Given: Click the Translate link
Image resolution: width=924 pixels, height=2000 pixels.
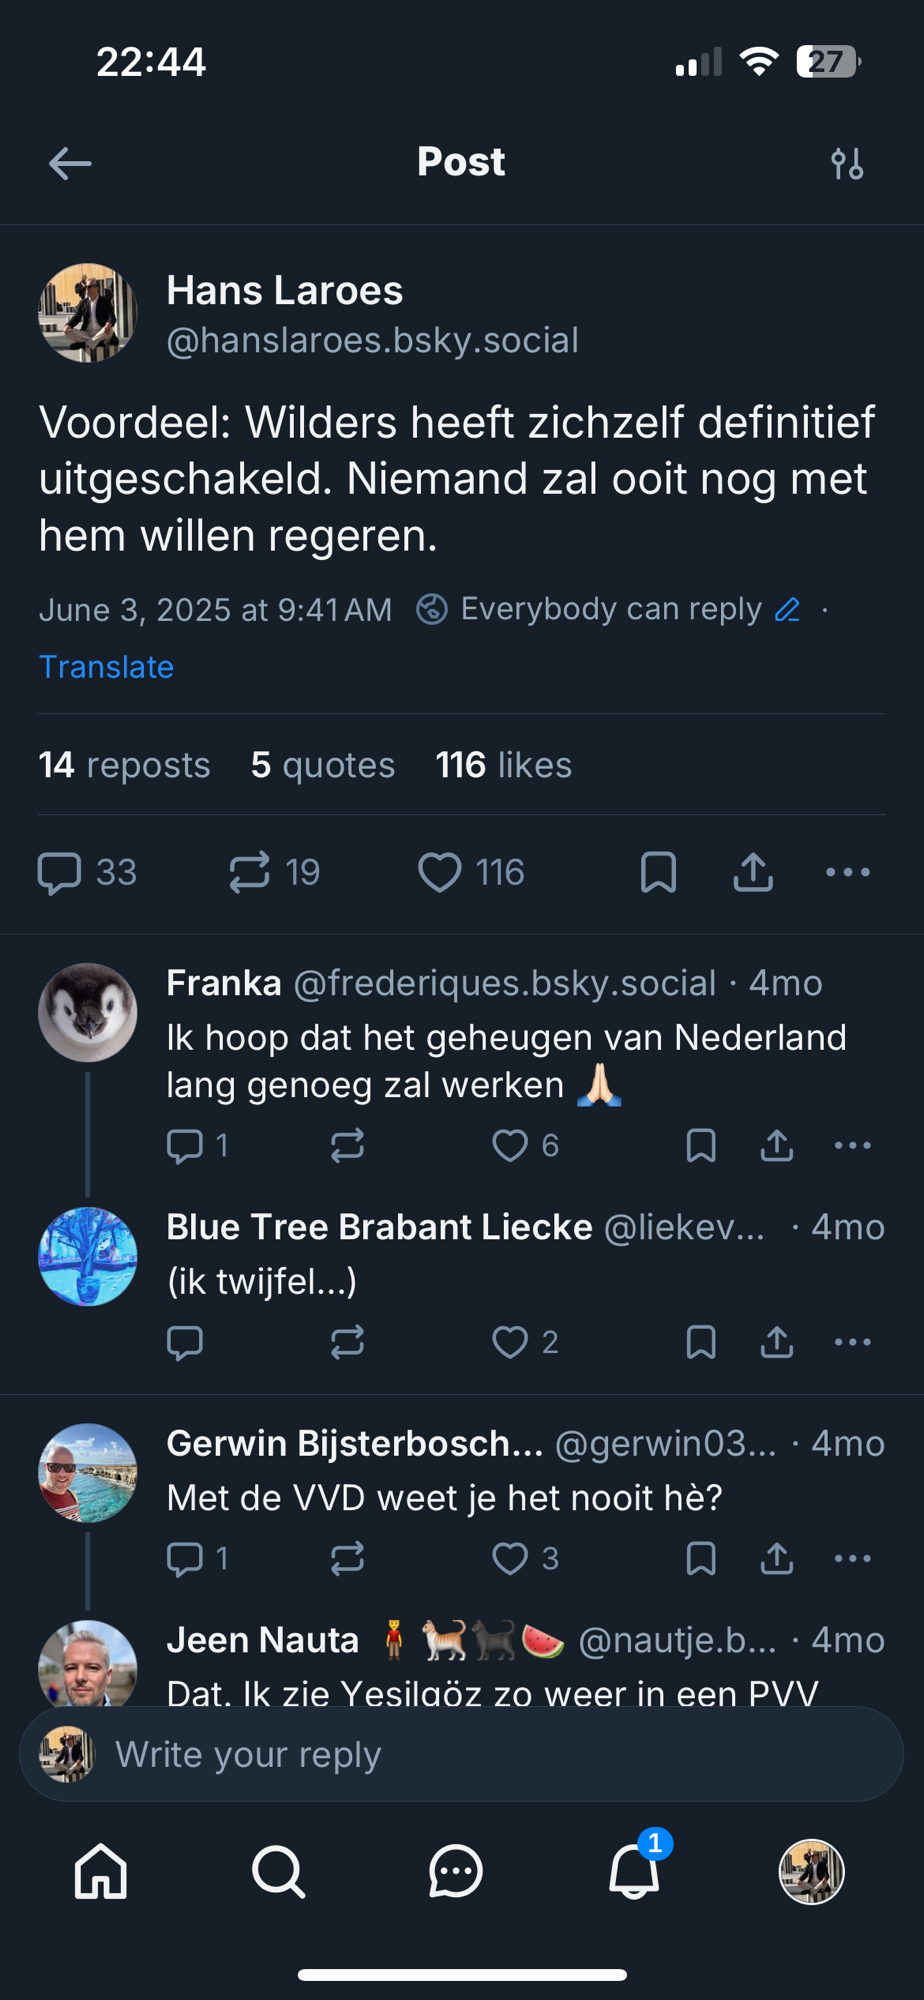Looking at the screenshot, I should (106, 667).
